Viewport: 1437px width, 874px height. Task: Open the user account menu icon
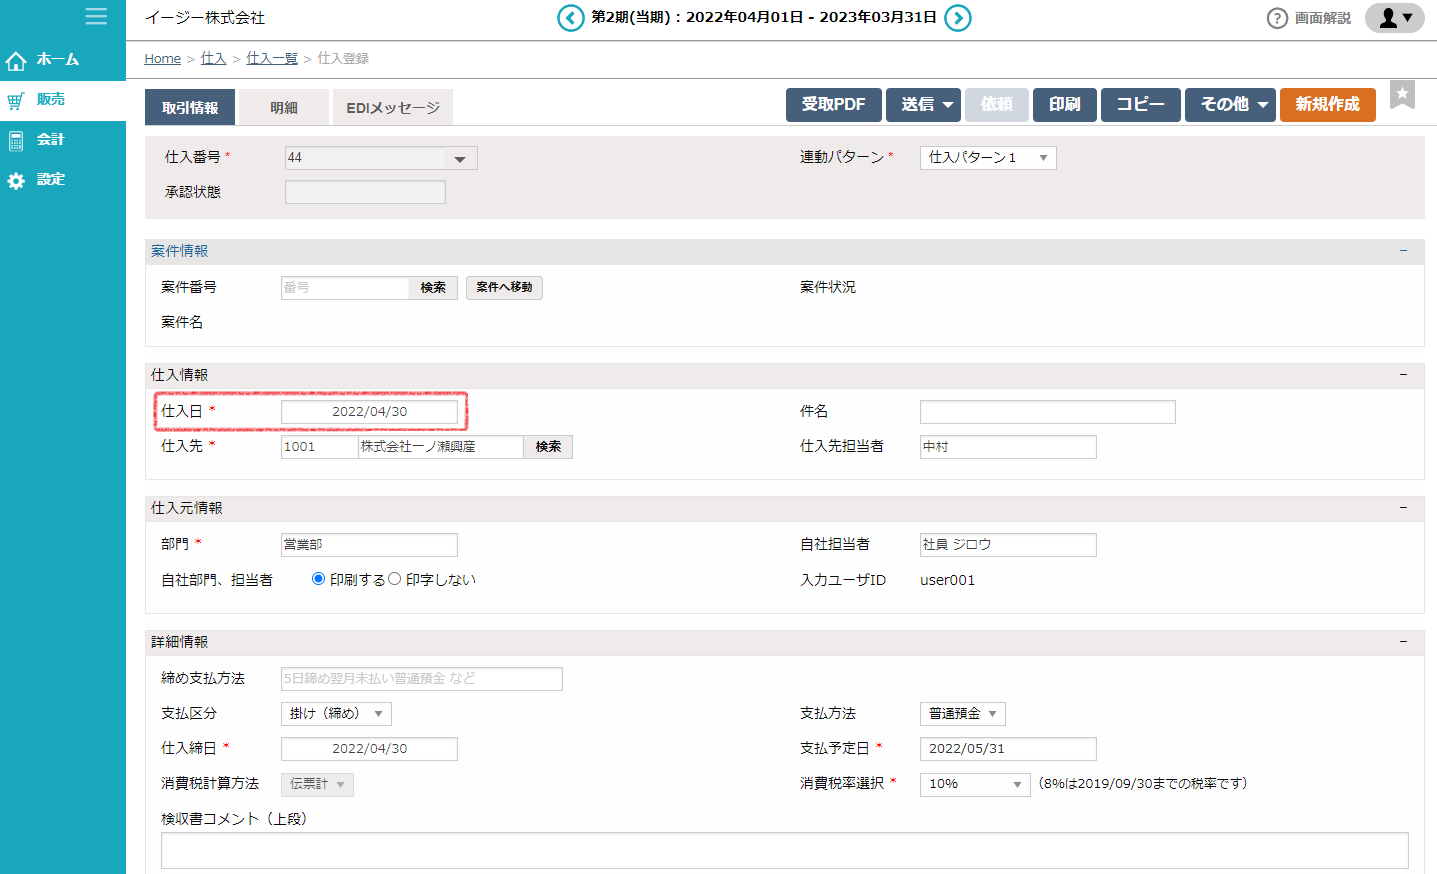point(1395,18)
